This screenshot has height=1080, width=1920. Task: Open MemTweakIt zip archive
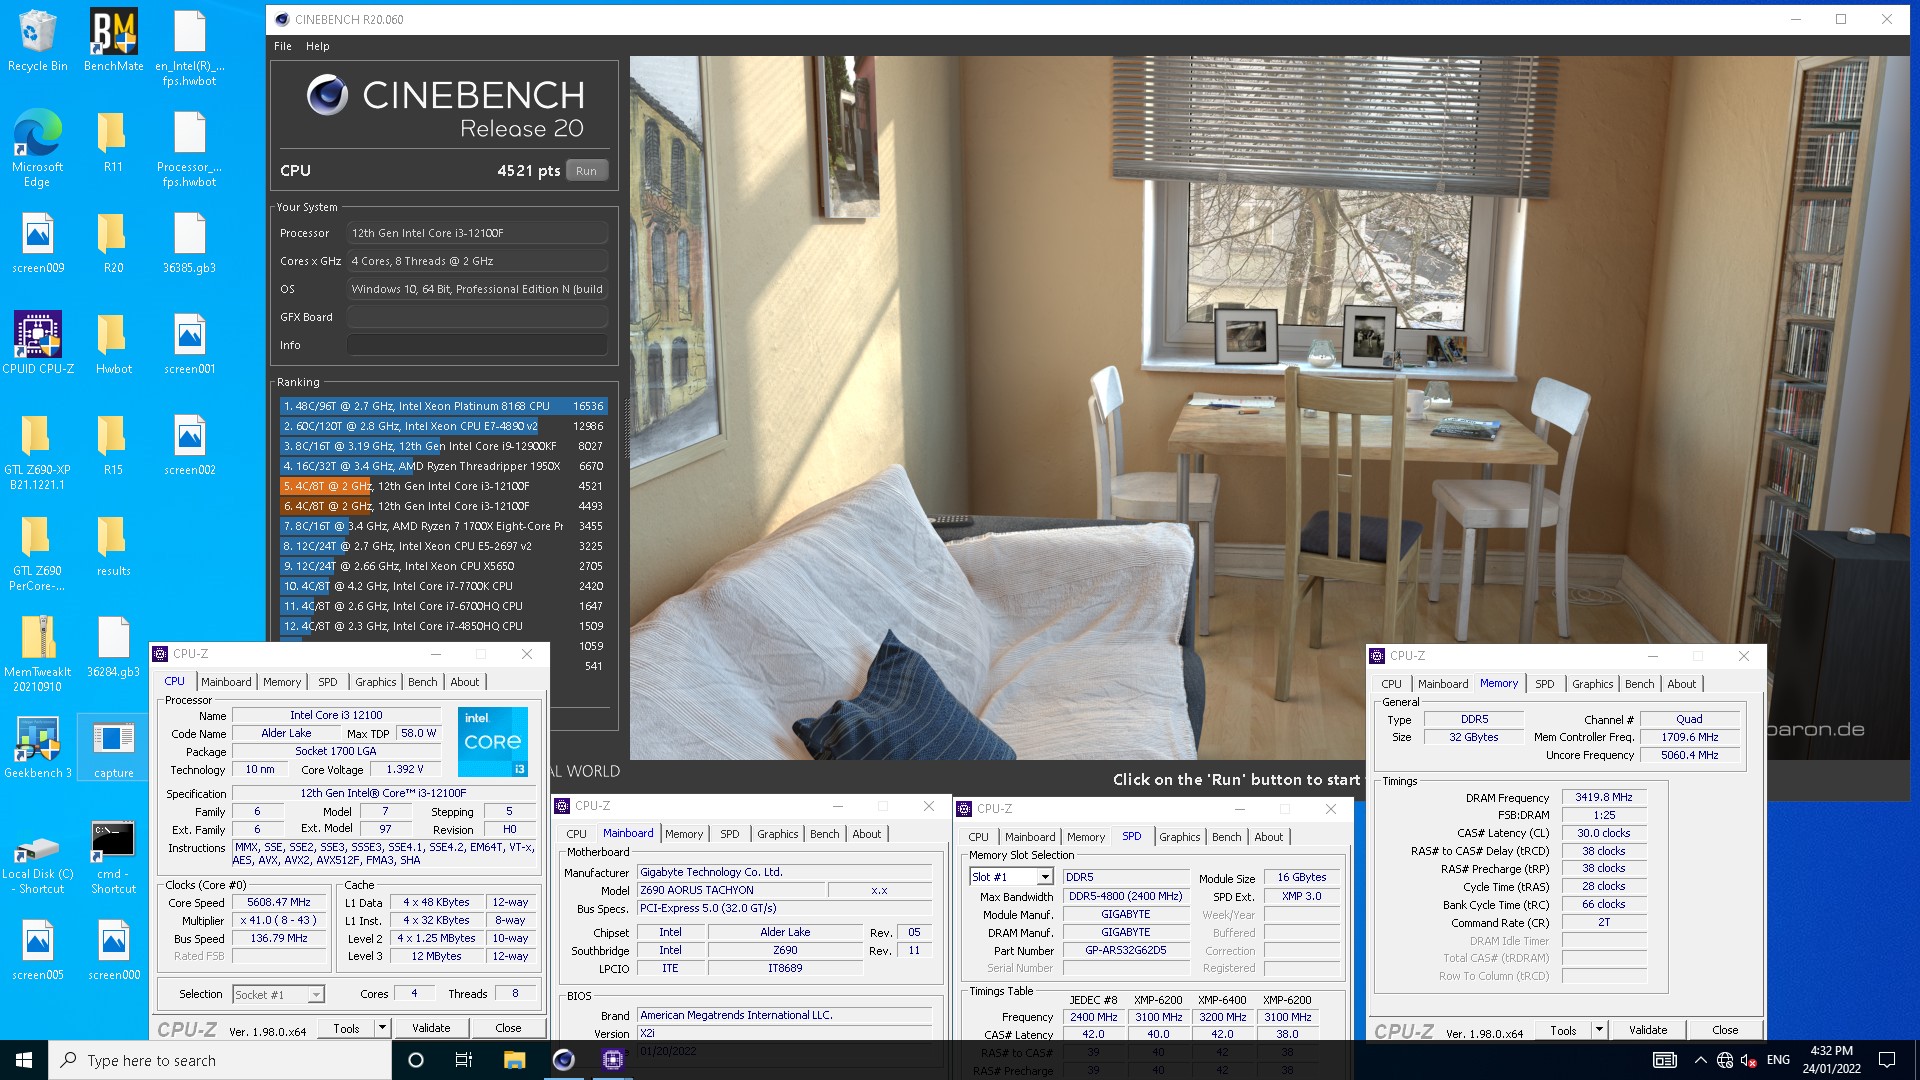37,654
